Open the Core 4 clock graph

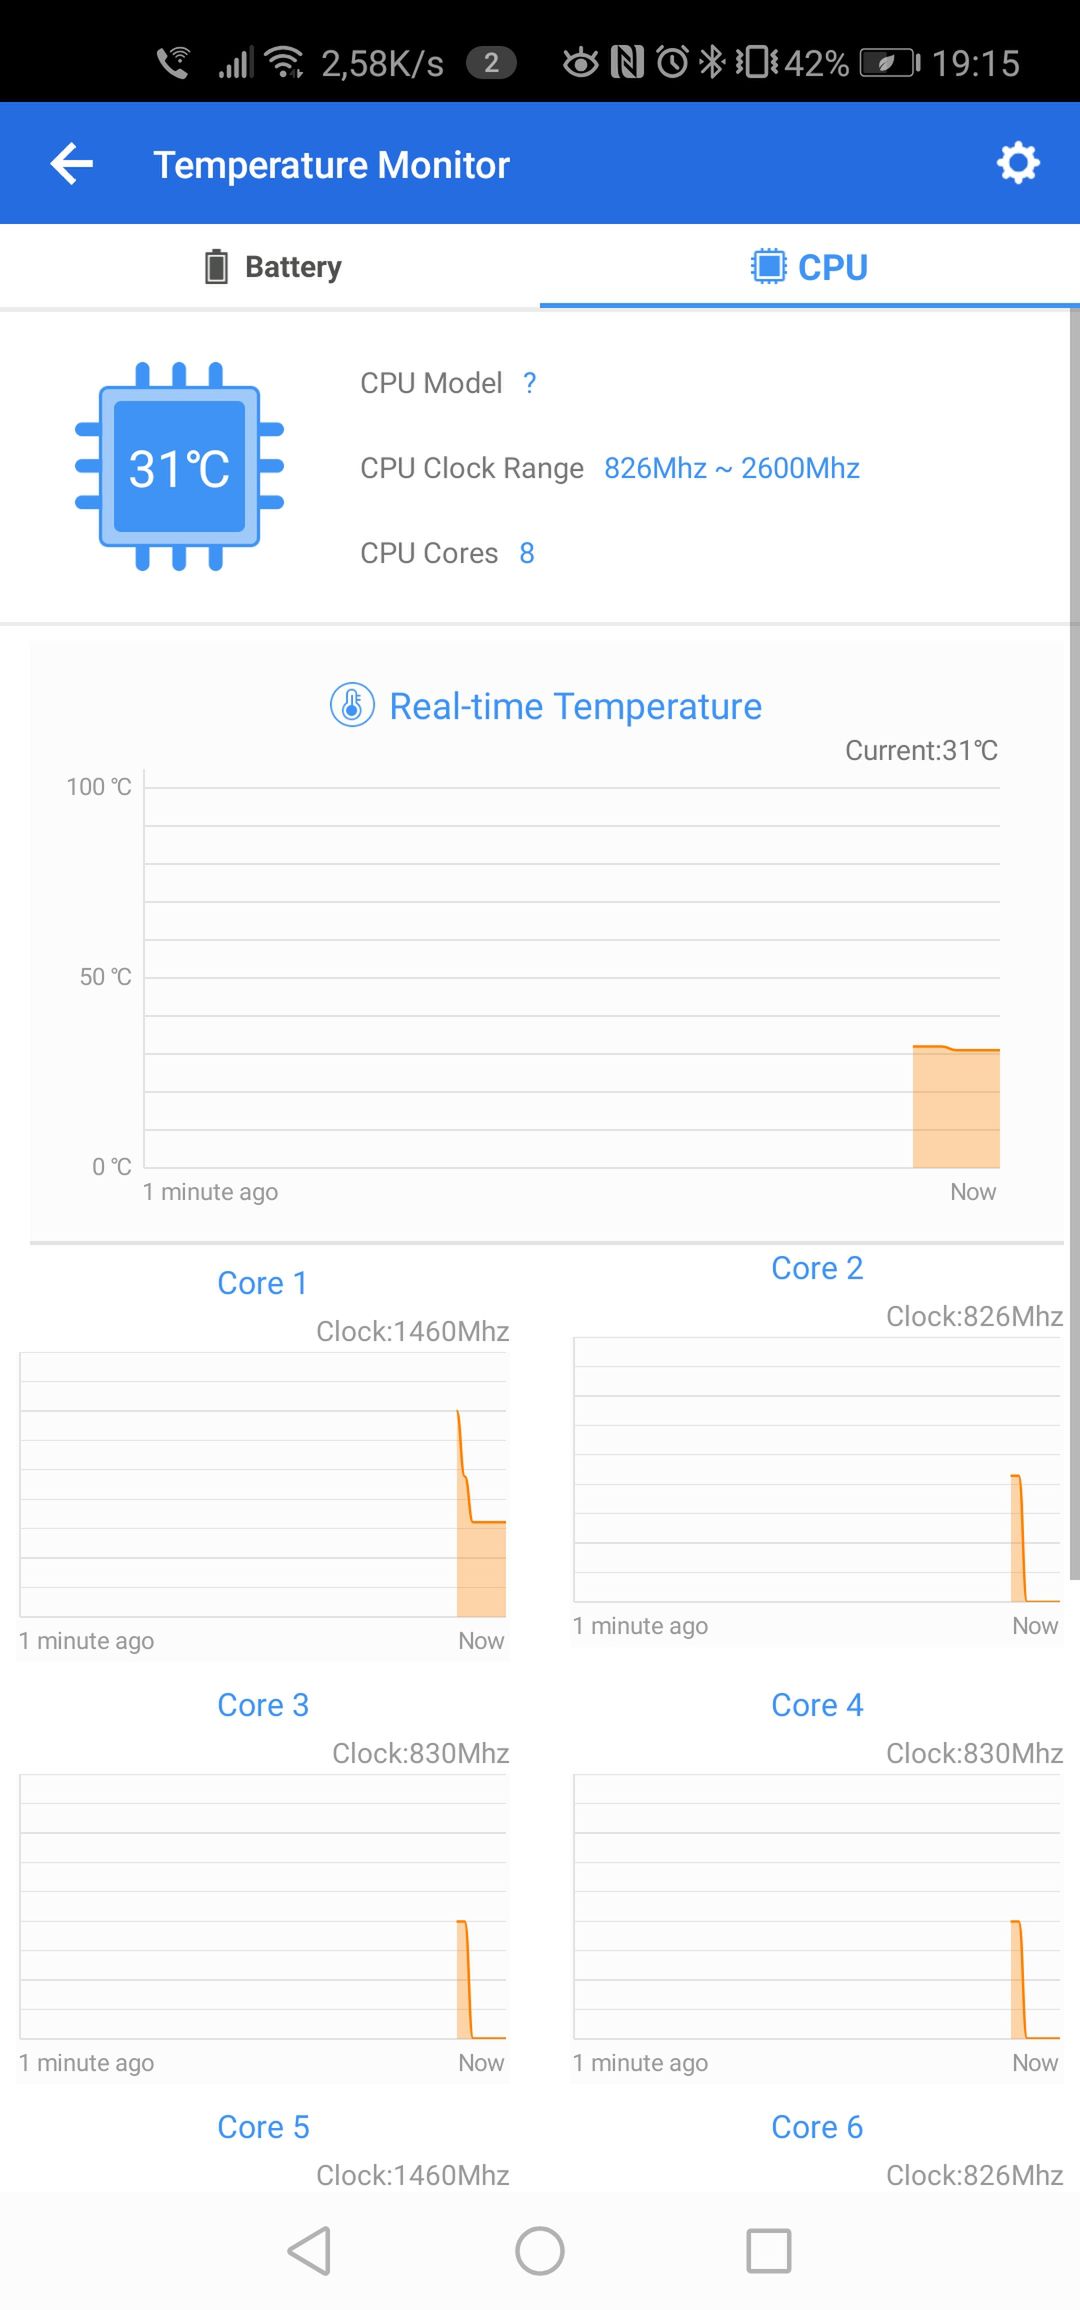(817, 1907)
